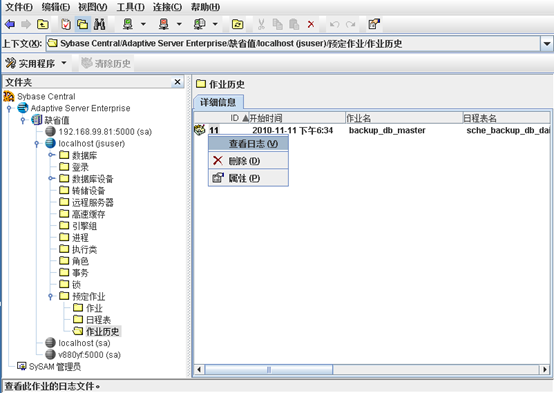Open the 帮助(H) menu
The width and height of the screenshot is (554, 393).
[205, 7]
